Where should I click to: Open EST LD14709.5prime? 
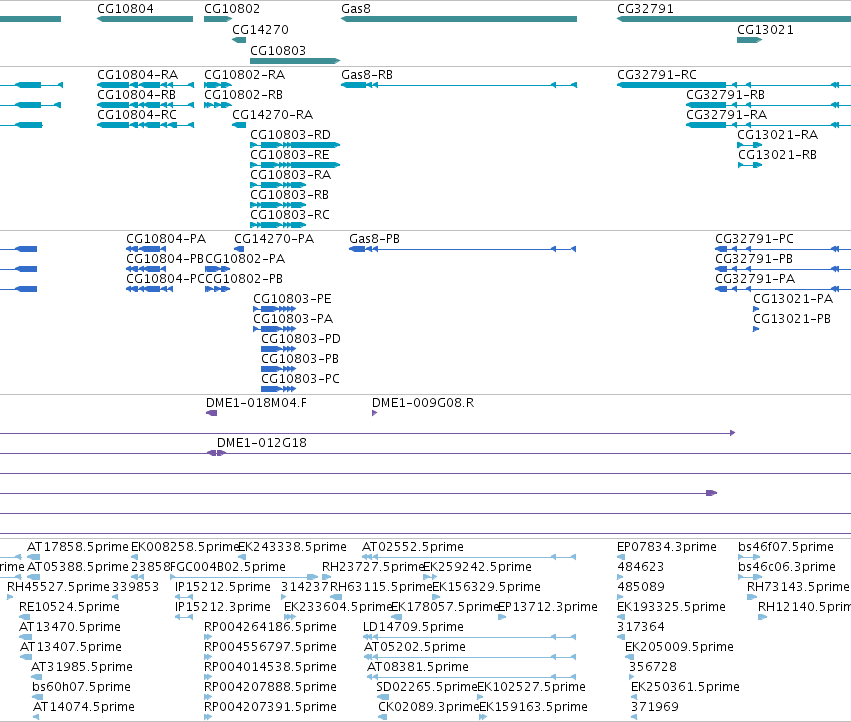pos(469,637)
